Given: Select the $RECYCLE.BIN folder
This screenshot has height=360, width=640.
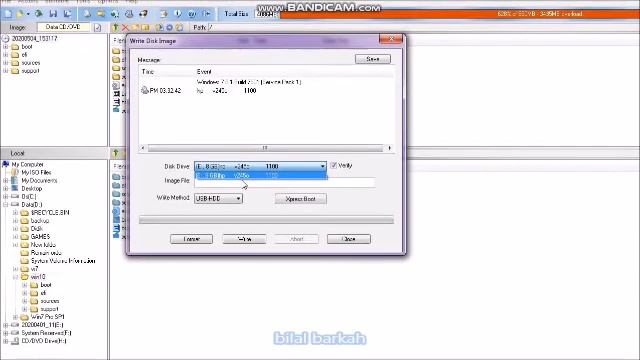Looking at the screenshot, I should click(x=50, y=213).
